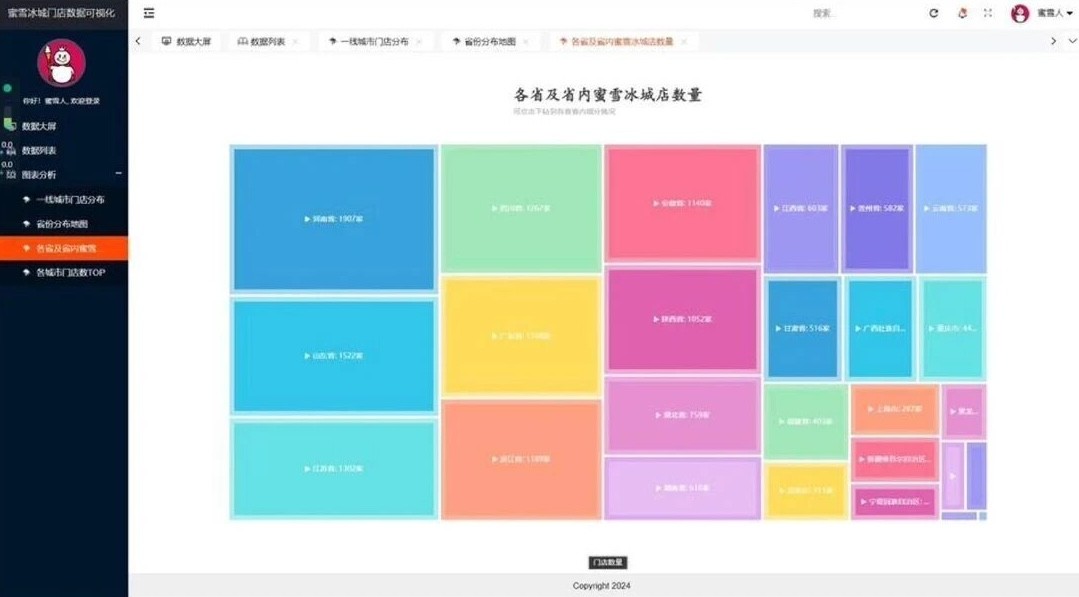Close the 数据列表 tab
This screenshot has height=597, width=1079.
(295, 41)
